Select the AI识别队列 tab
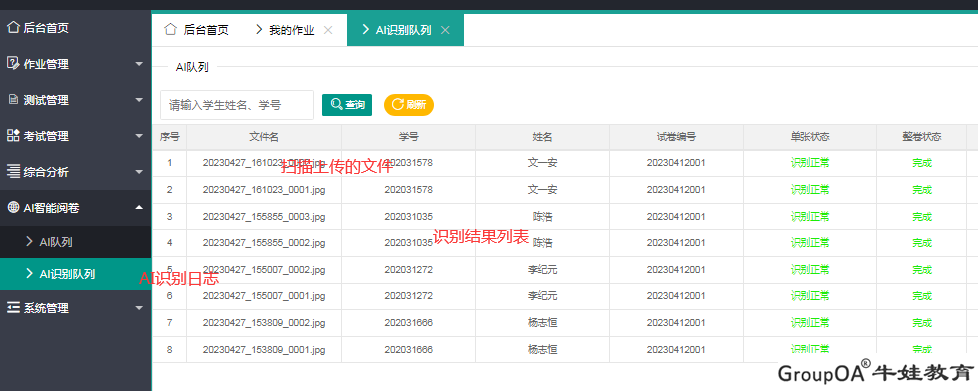Viewport: 978px width, 391px height. point(405,30)
